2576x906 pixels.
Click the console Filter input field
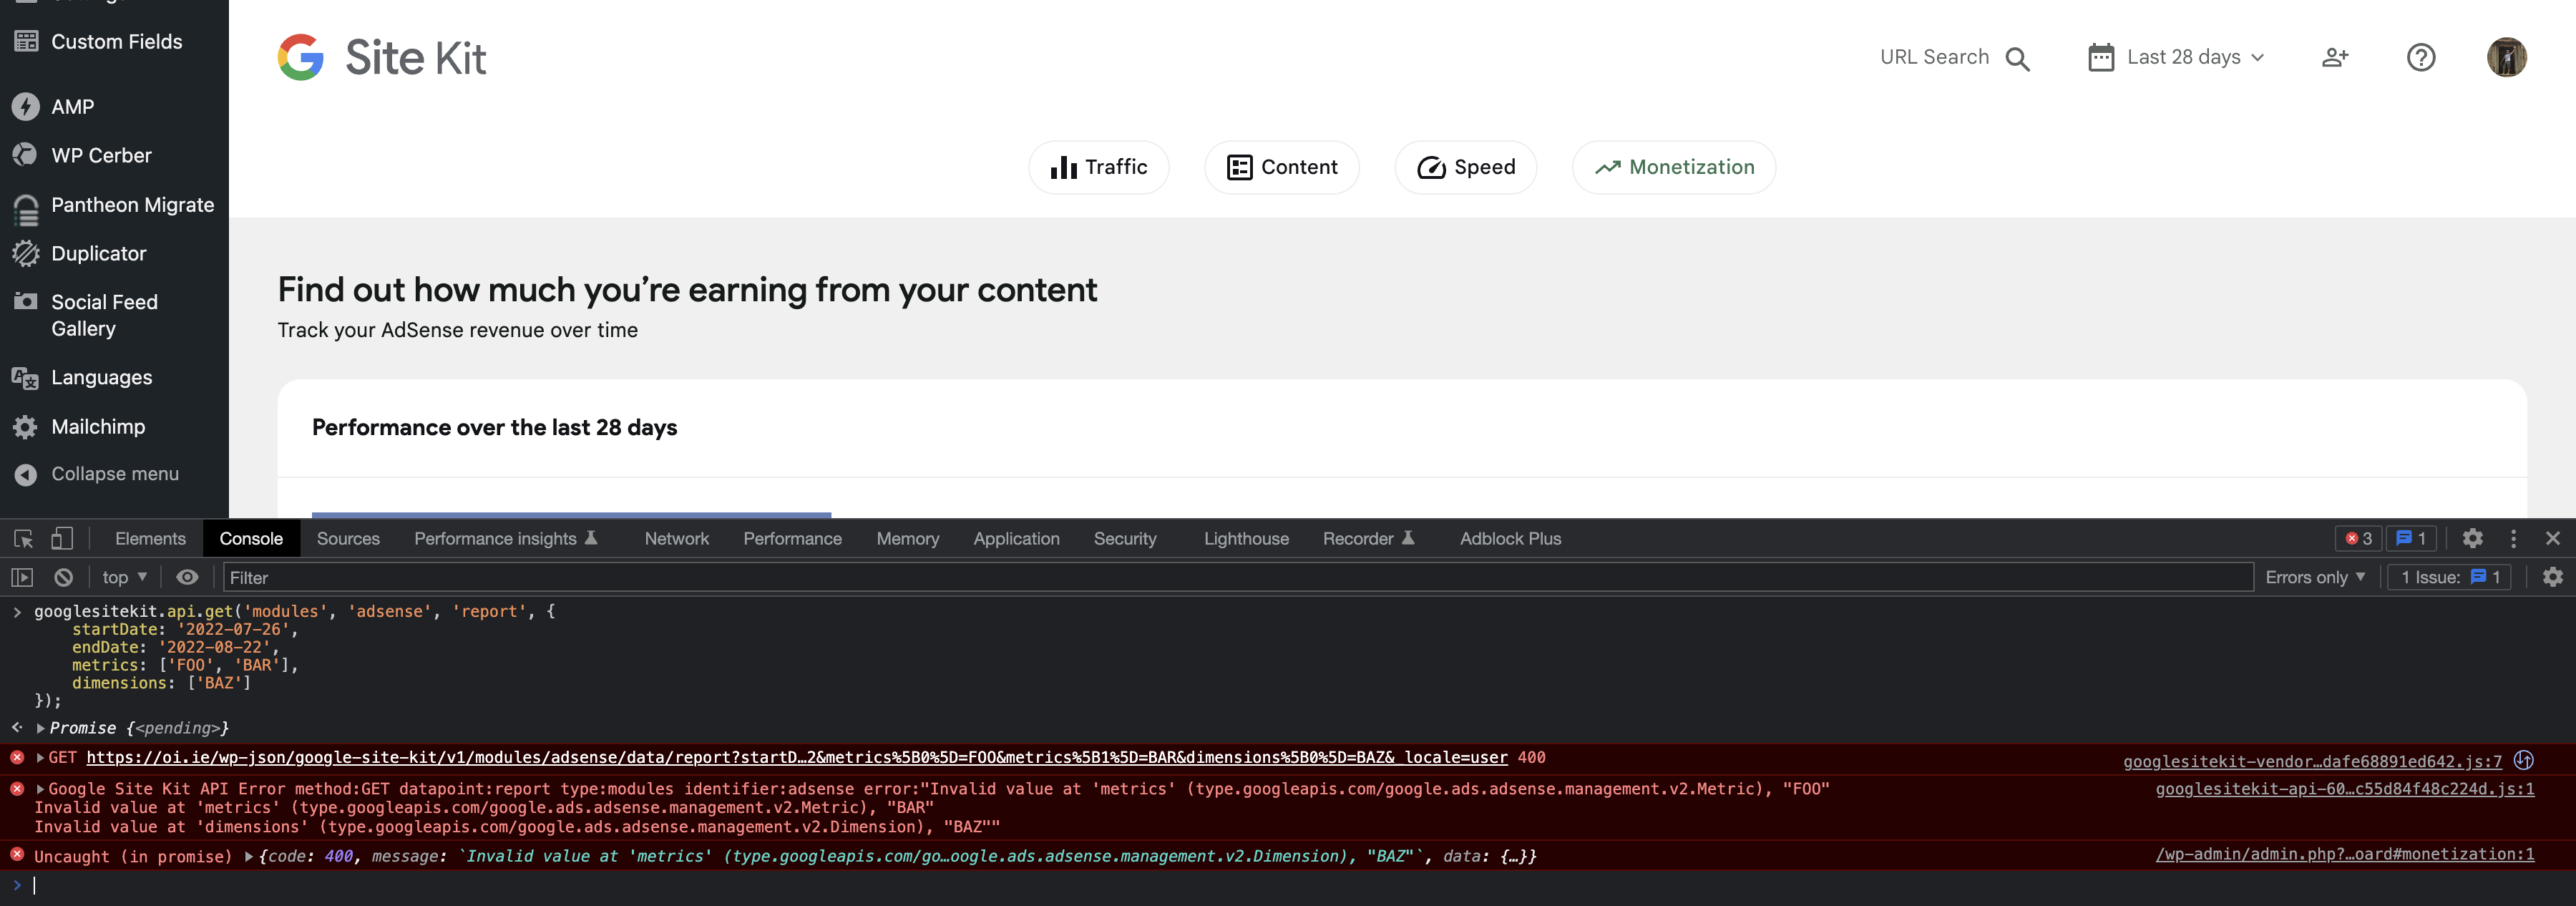[1236, 577]
